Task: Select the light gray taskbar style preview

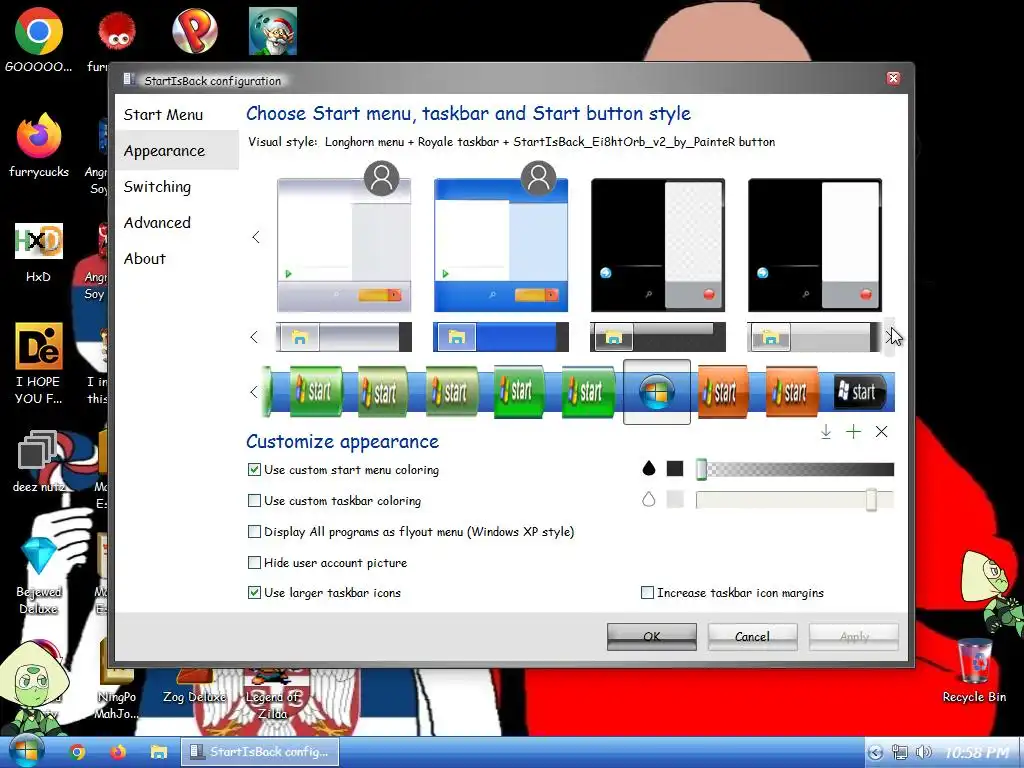Action: [814, 337]
